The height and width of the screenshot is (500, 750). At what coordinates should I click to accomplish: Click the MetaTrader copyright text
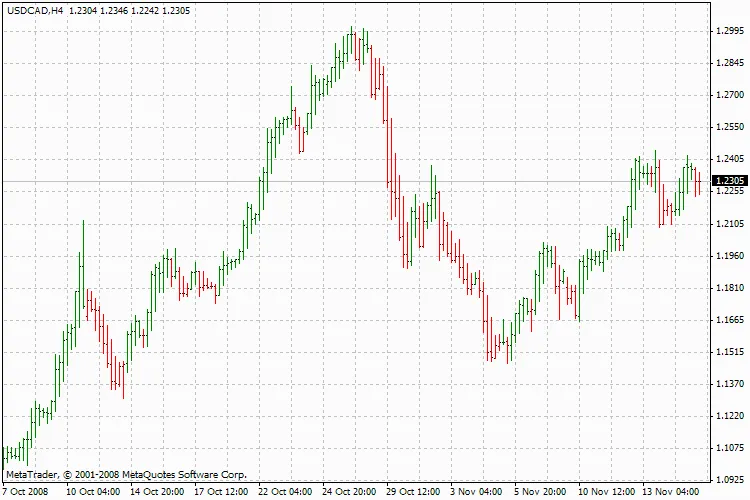(x=126, y=475)
